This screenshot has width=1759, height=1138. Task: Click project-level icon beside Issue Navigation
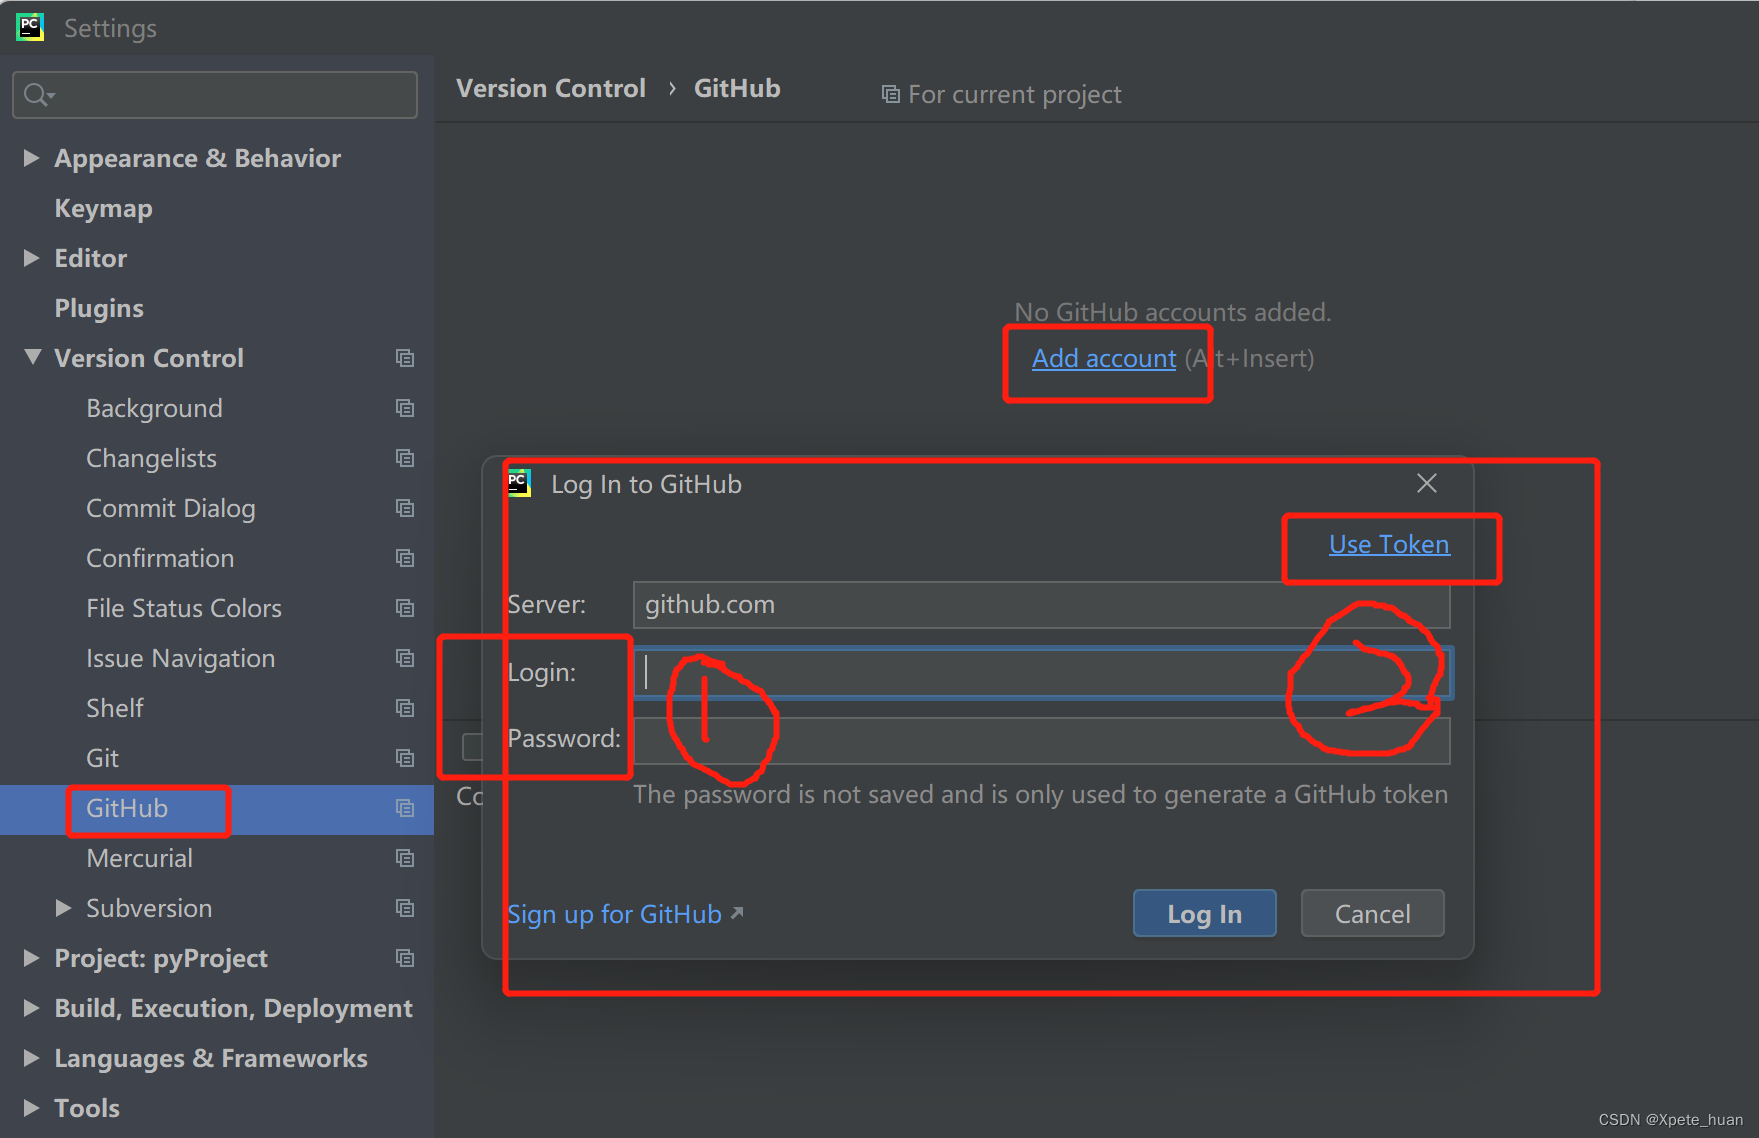click(x=405, y=658)
